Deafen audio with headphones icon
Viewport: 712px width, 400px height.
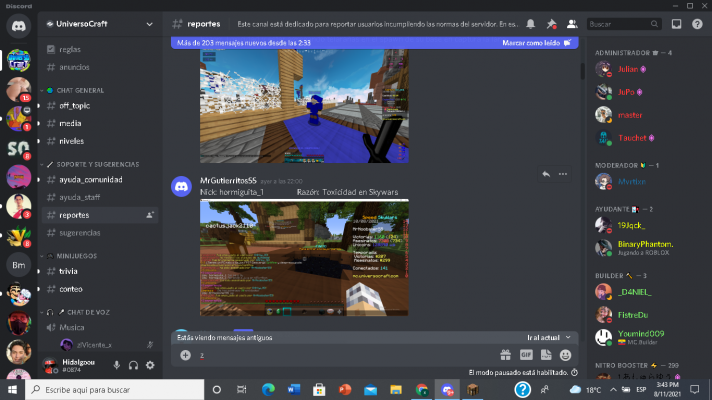point(134,365)
